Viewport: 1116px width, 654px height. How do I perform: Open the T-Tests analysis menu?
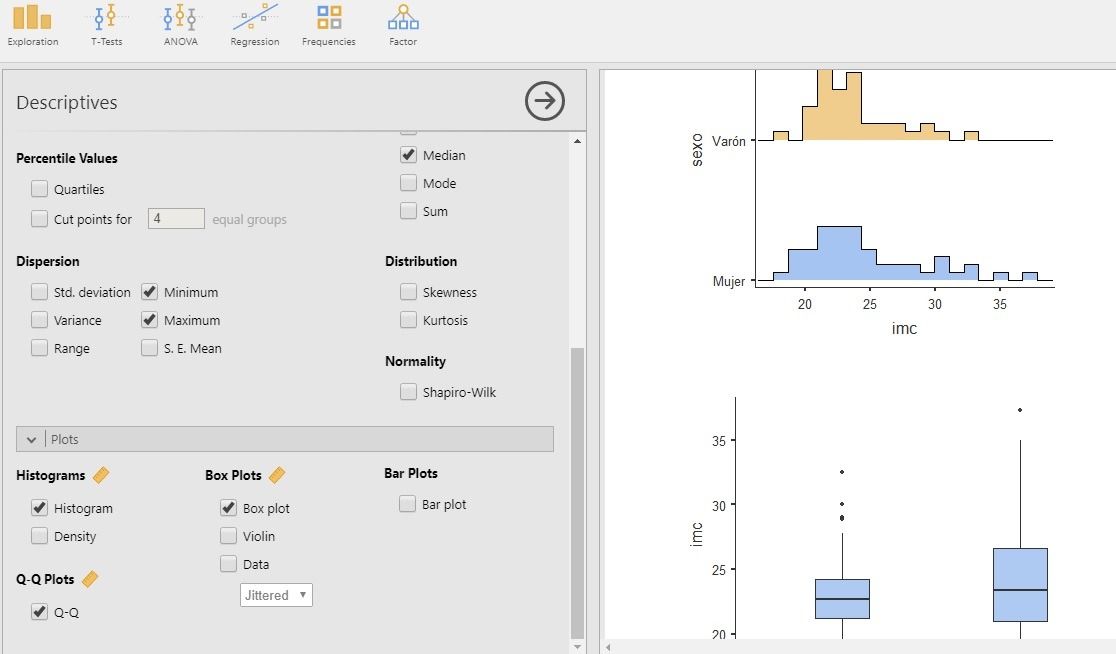click(106, 25)
